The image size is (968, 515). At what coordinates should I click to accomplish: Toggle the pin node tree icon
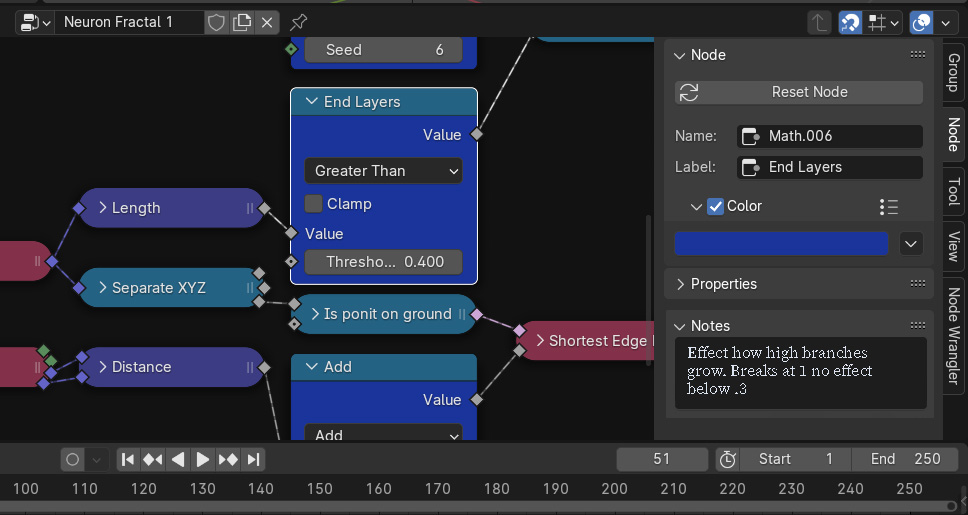click(x=298, y=23)
